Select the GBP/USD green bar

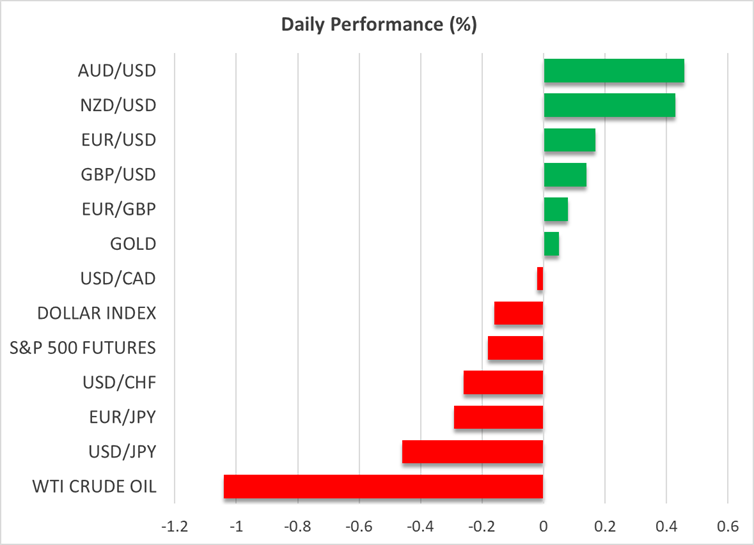click(565, 175)
